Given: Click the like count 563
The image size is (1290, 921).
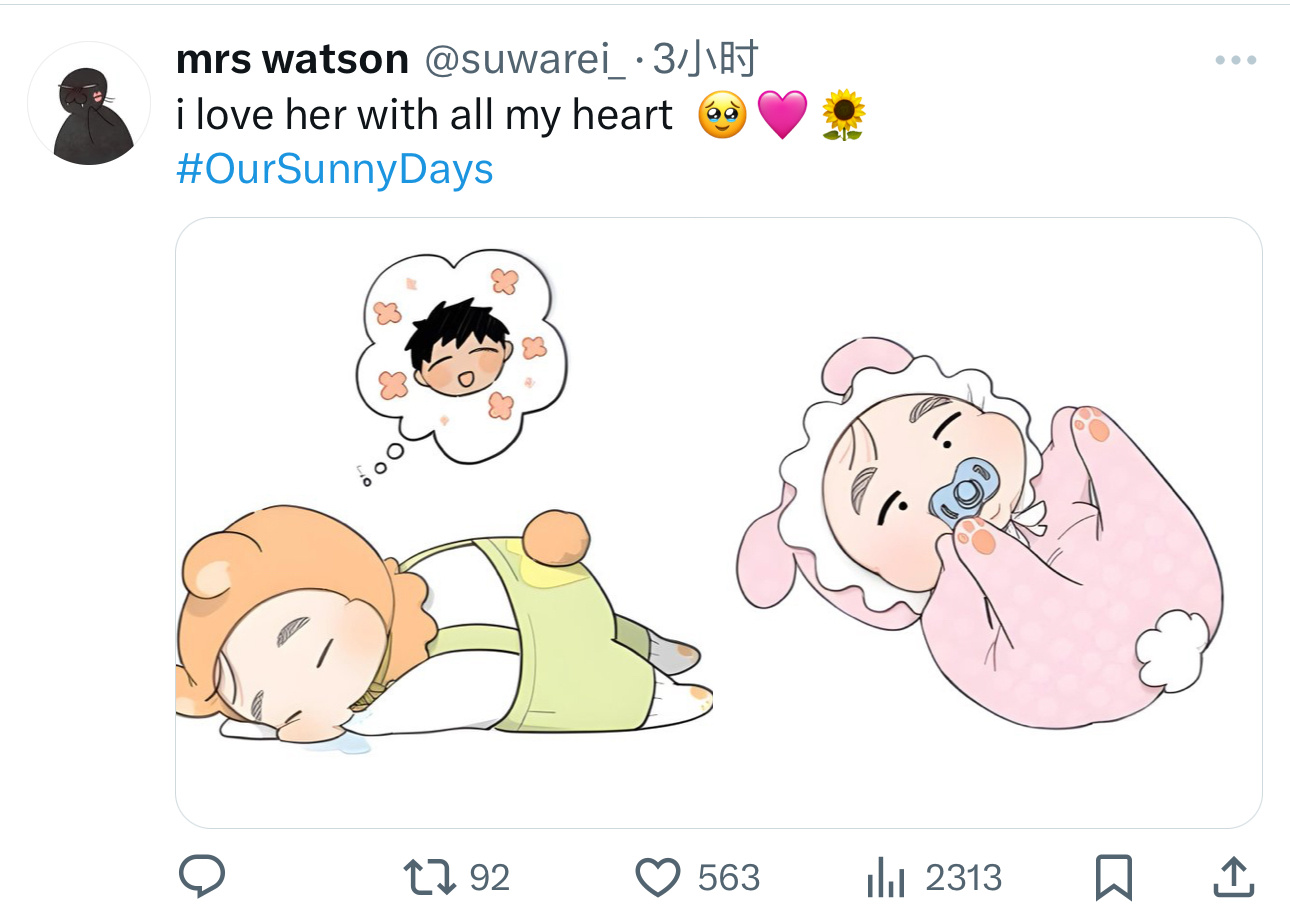Looking at the screenshot, I should 729,878.
